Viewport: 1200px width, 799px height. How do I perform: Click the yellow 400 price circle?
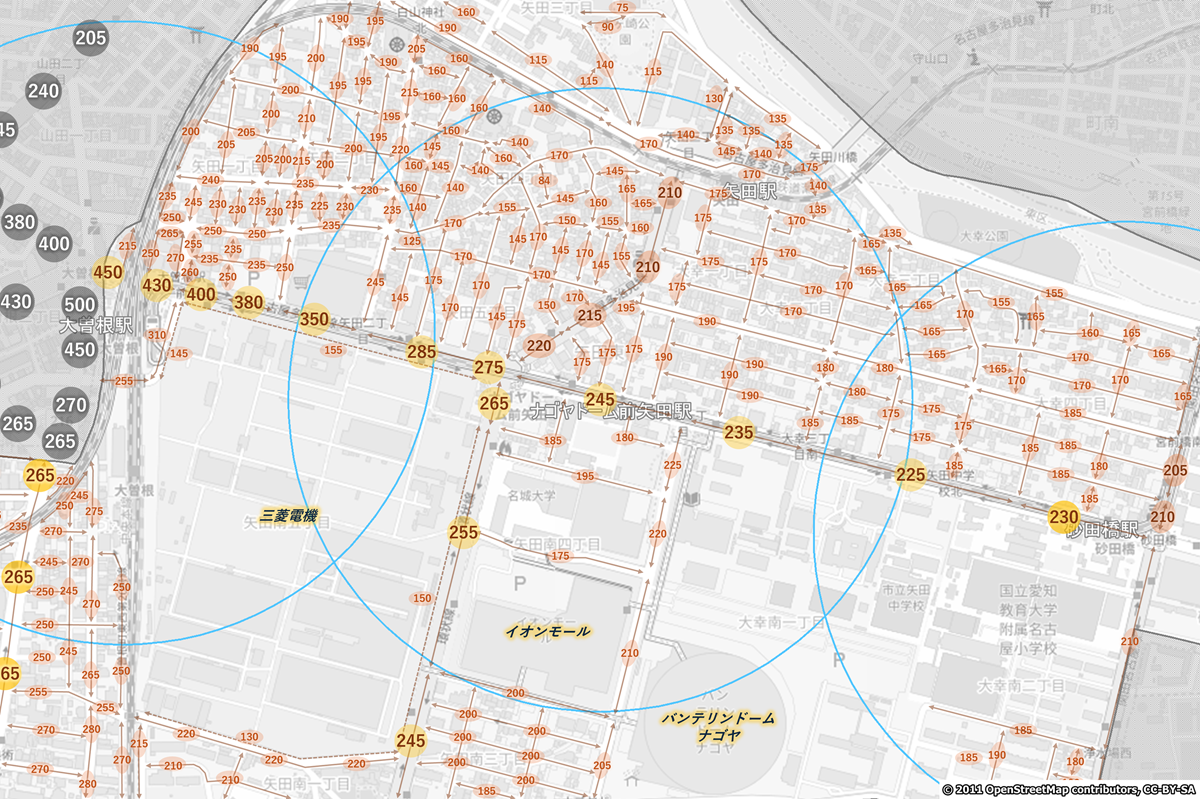201,294
